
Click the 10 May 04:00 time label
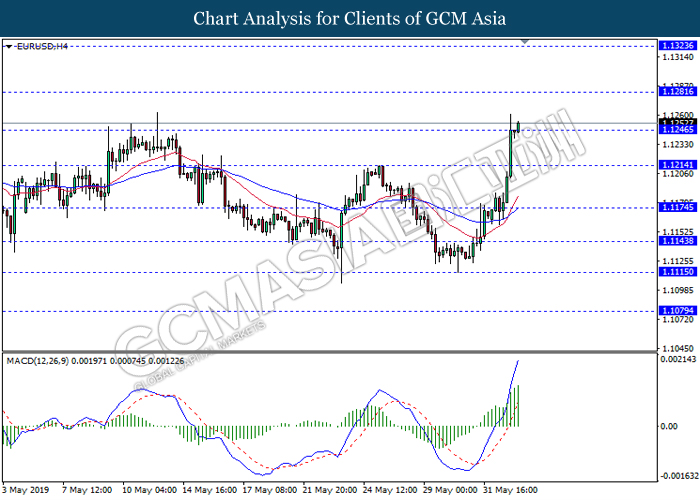(150, 490)
